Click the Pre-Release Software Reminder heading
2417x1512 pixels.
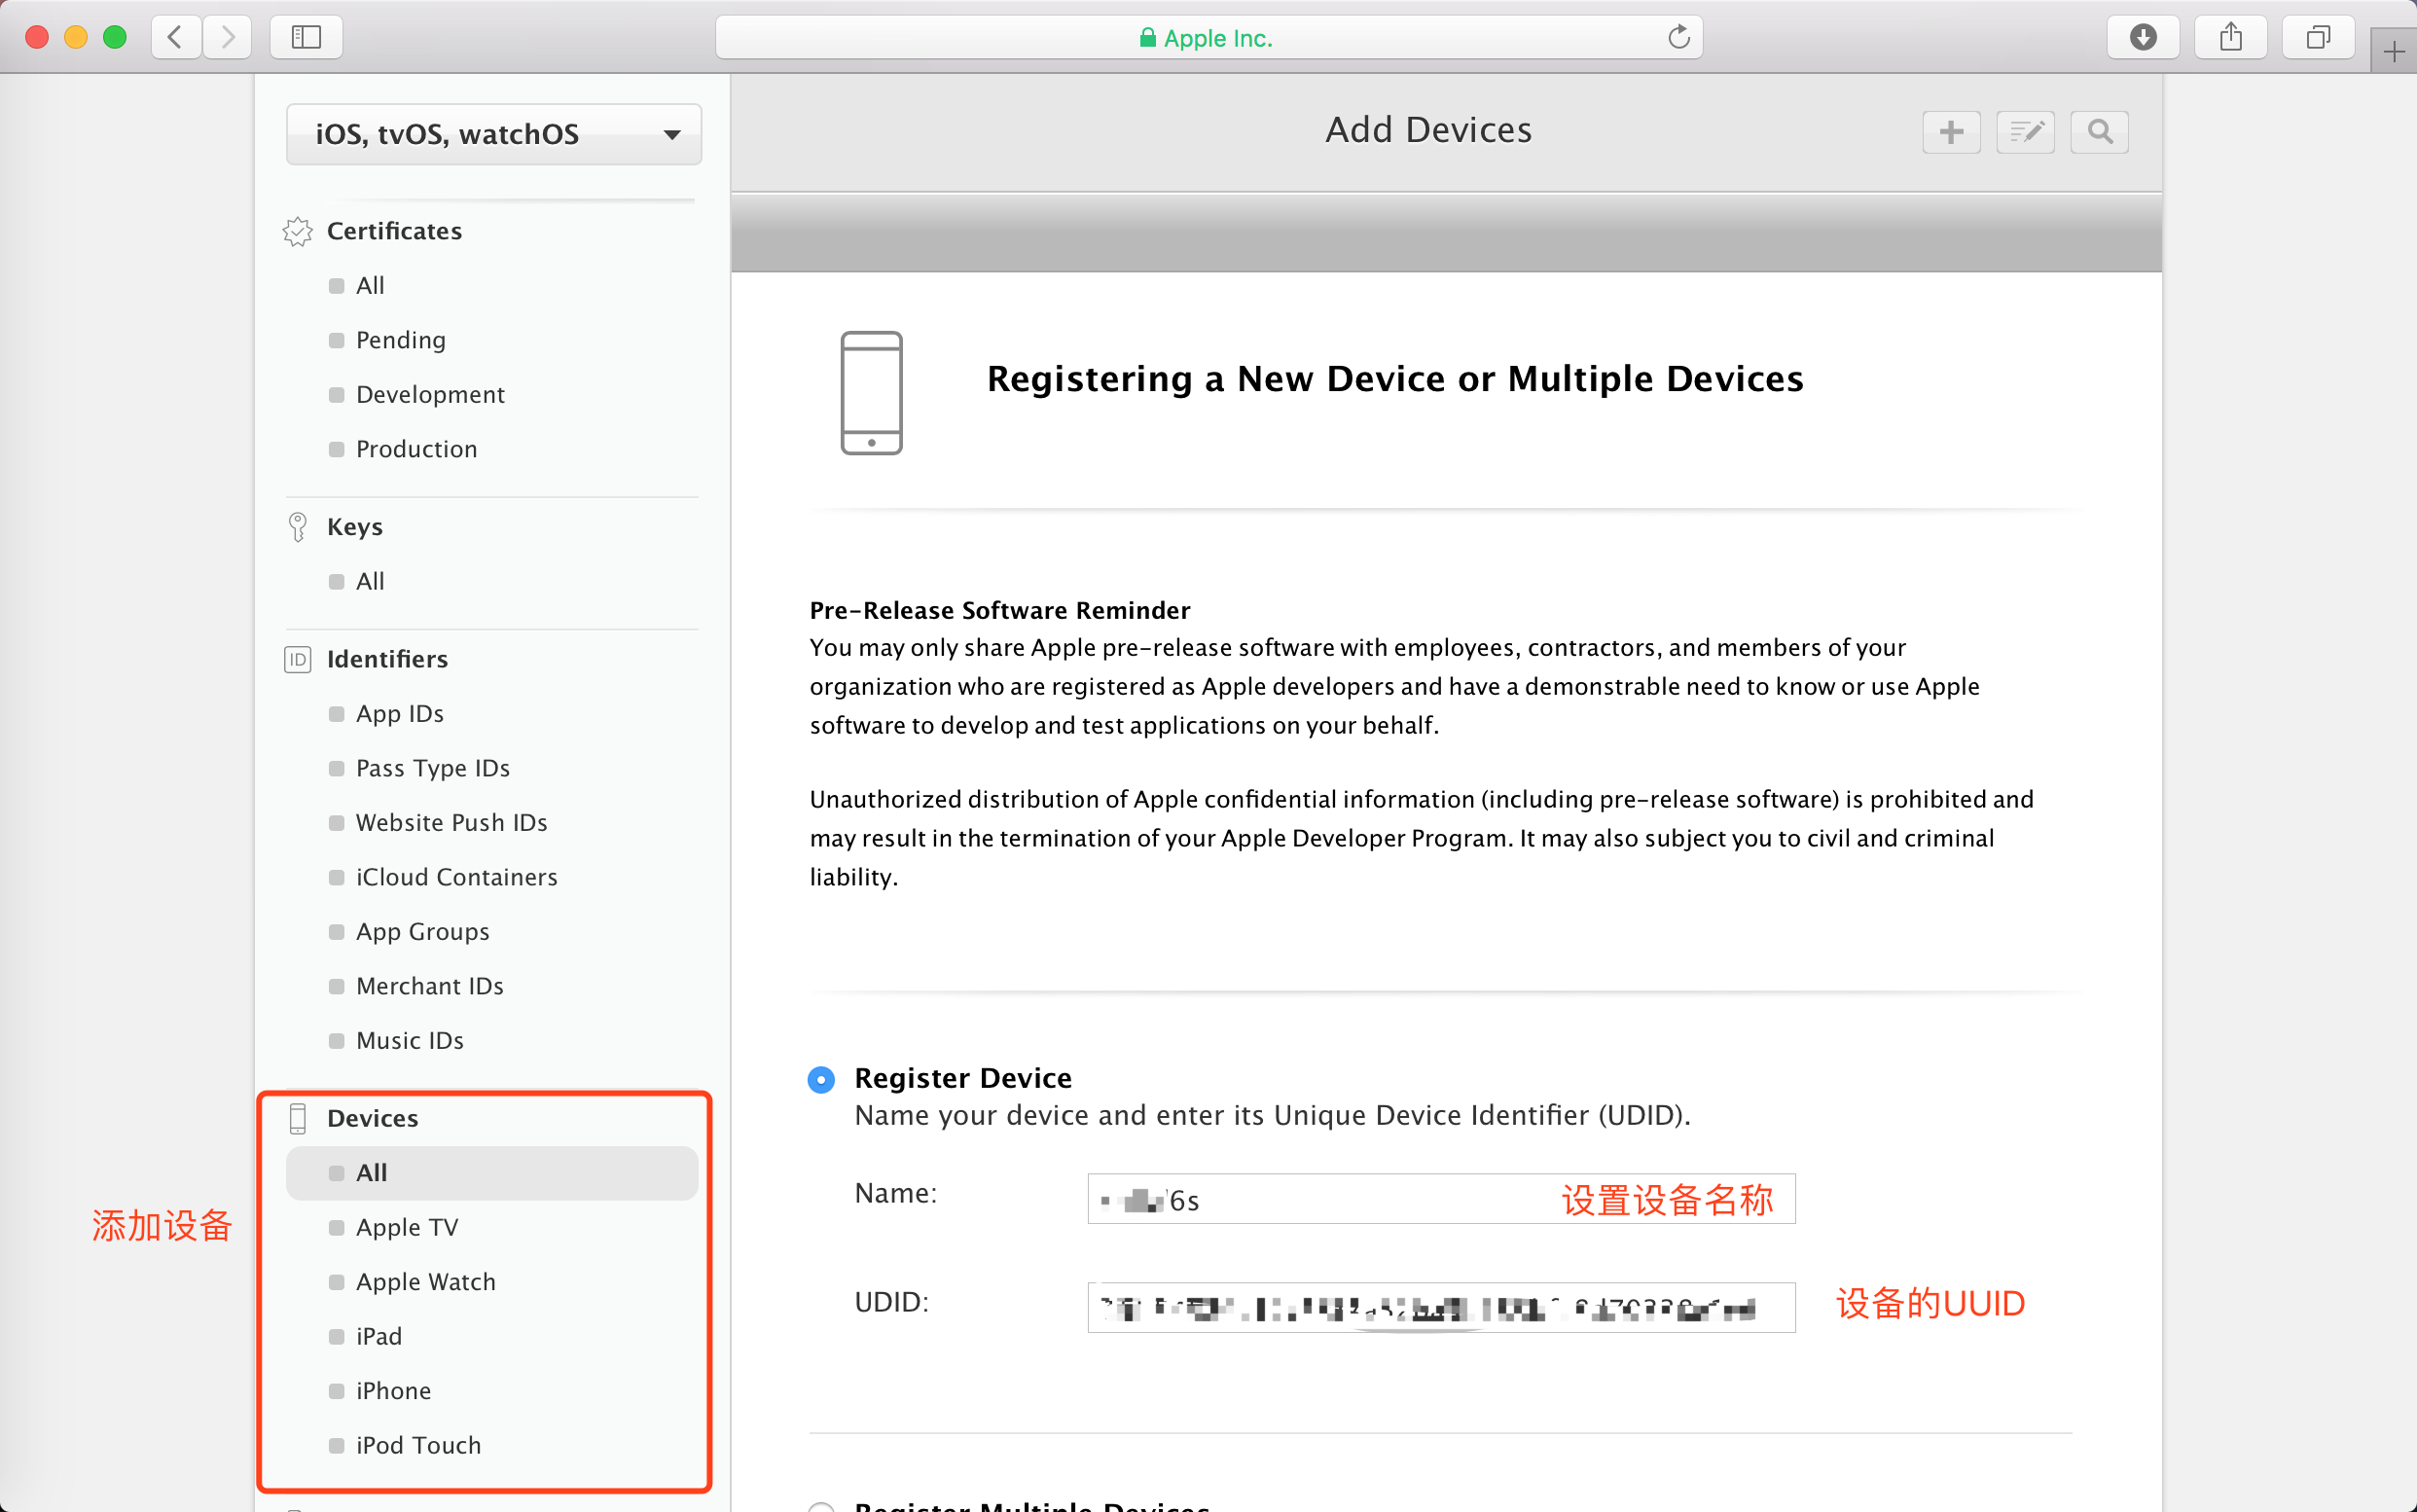[x=1000, y=611]
